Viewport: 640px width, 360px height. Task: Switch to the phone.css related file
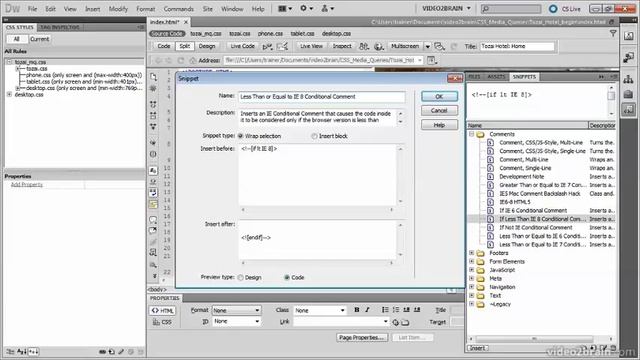pos(270,33)
